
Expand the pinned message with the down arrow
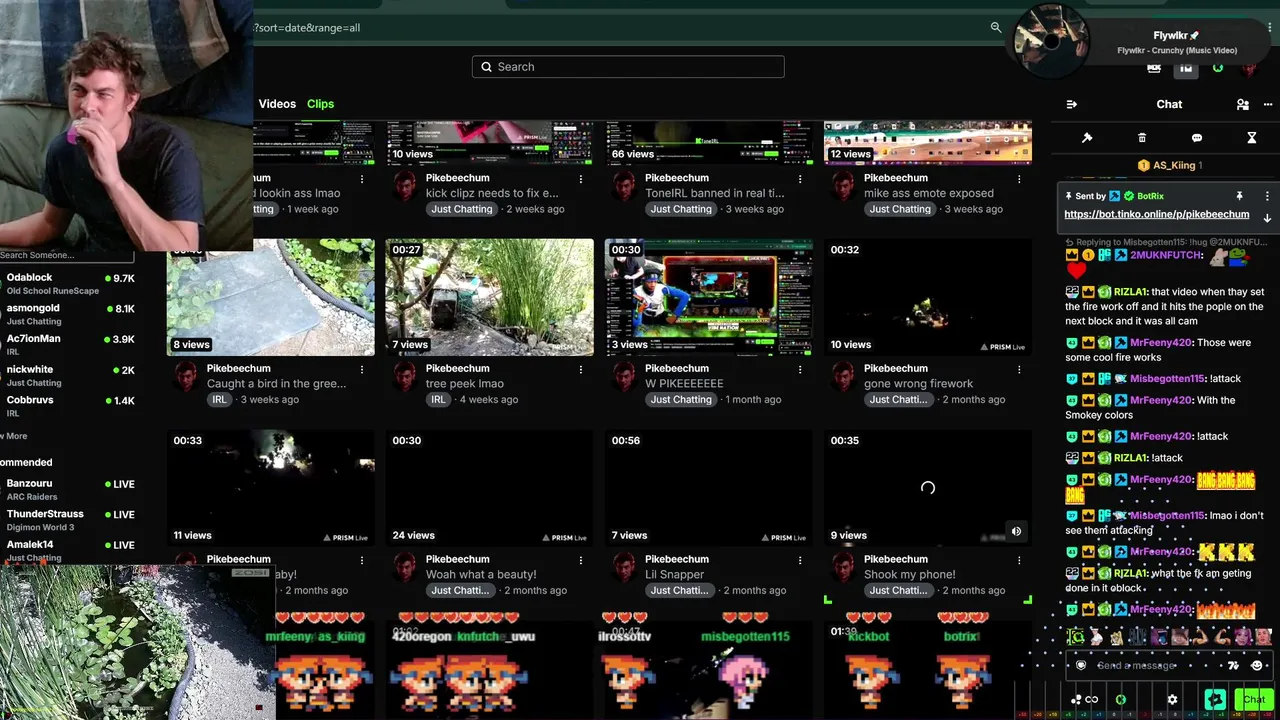[x=1267, y=218]
